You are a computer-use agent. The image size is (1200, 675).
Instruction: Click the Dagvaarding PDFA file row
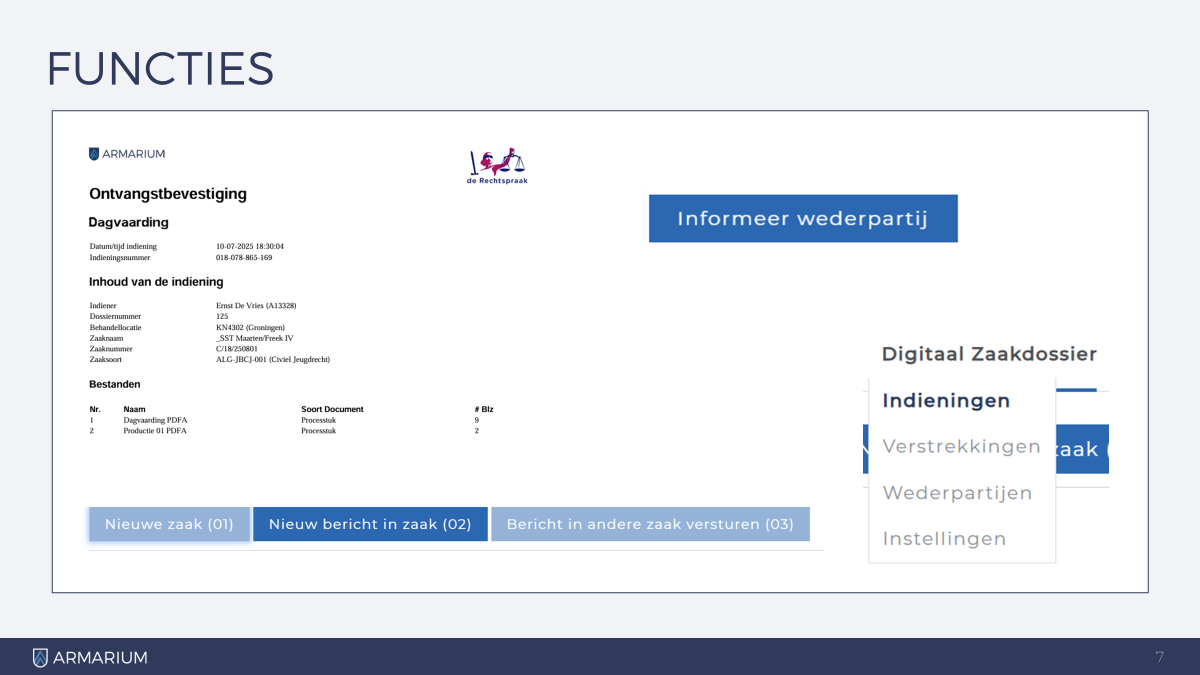pos(155,421)
